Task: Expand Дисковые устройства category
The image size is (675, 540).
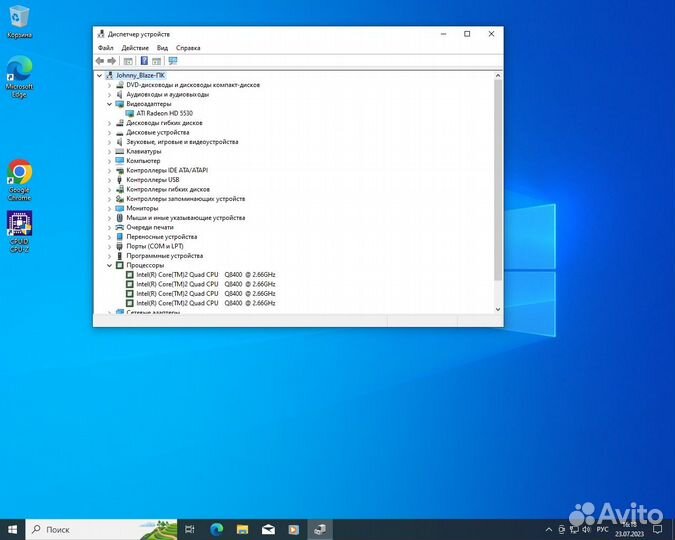Action: (109, 133)
